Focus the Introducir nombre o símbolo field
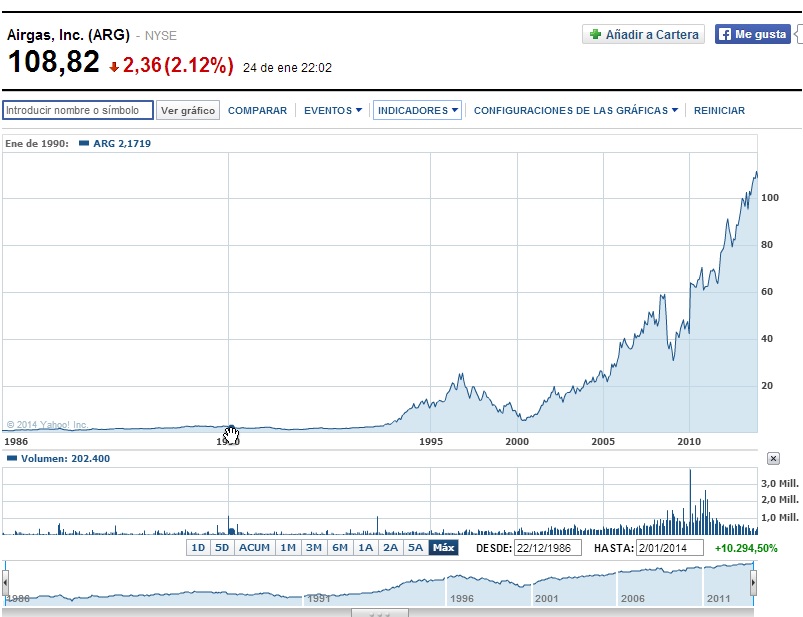The image size is (803, 617). coord(78,110)
